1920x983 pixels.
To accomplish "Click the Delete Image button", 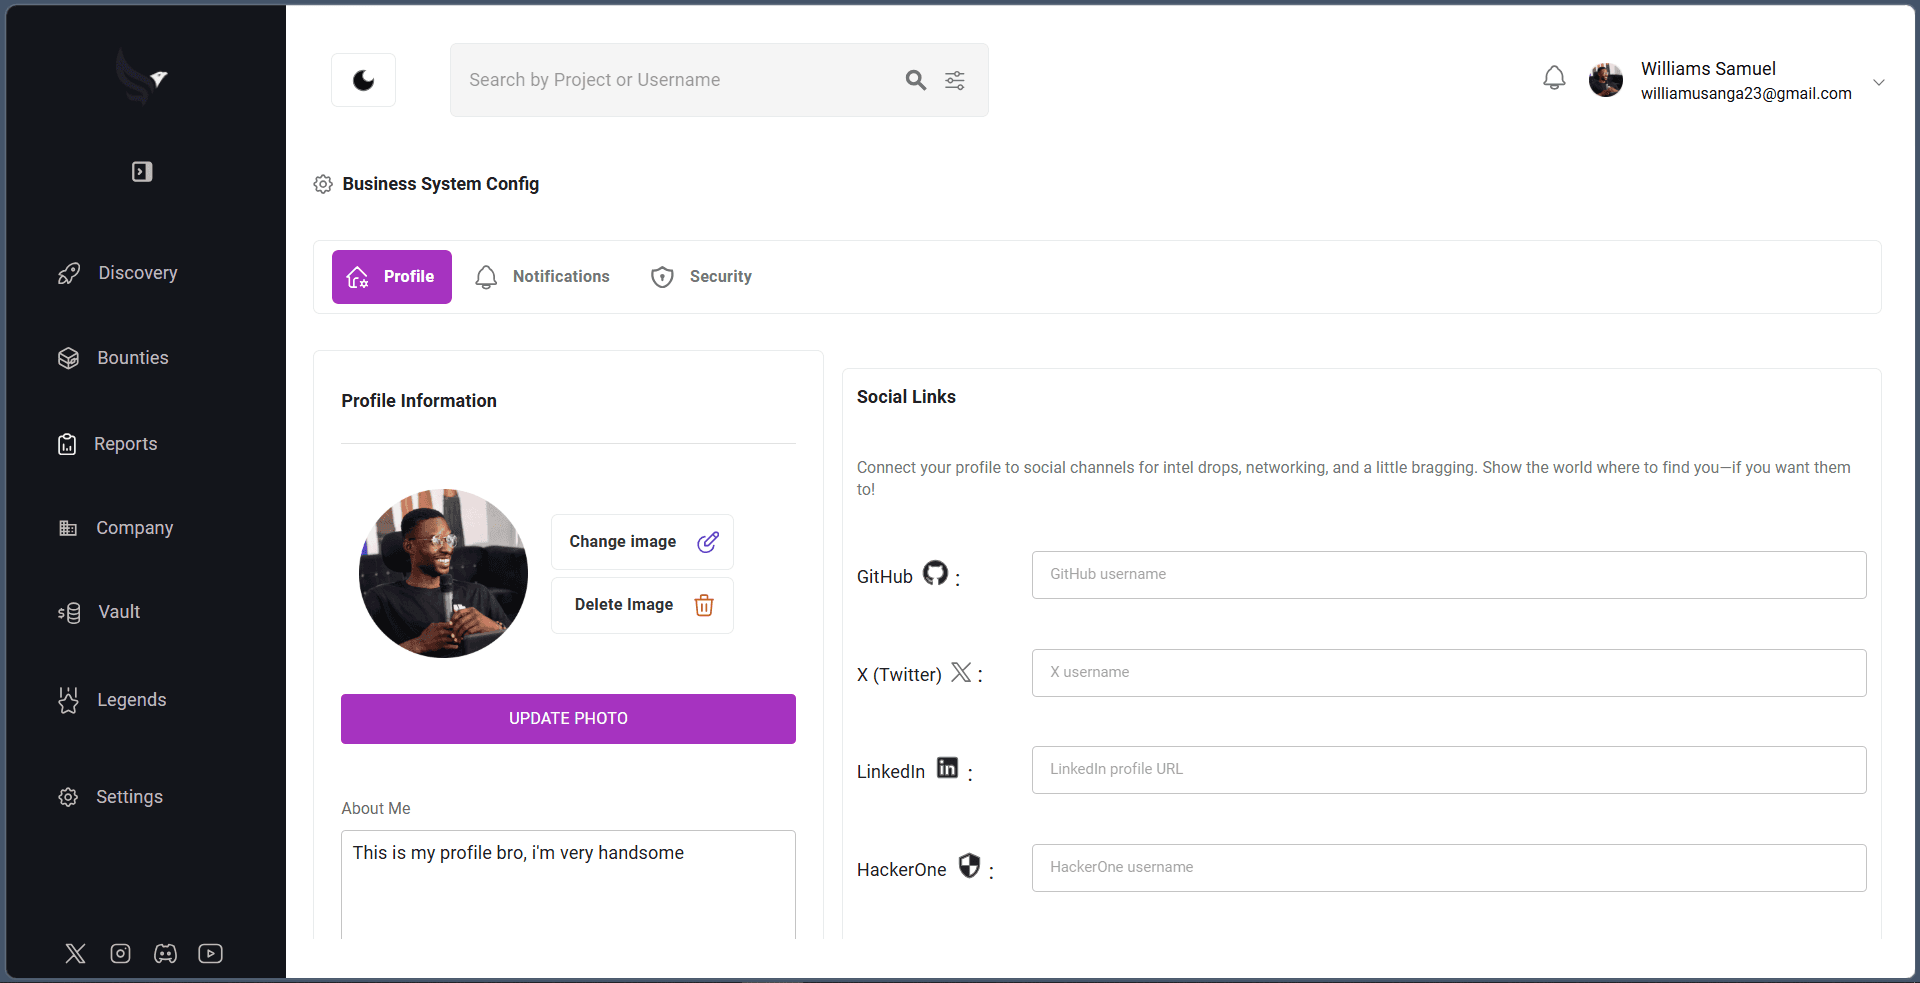I will 642,605.
